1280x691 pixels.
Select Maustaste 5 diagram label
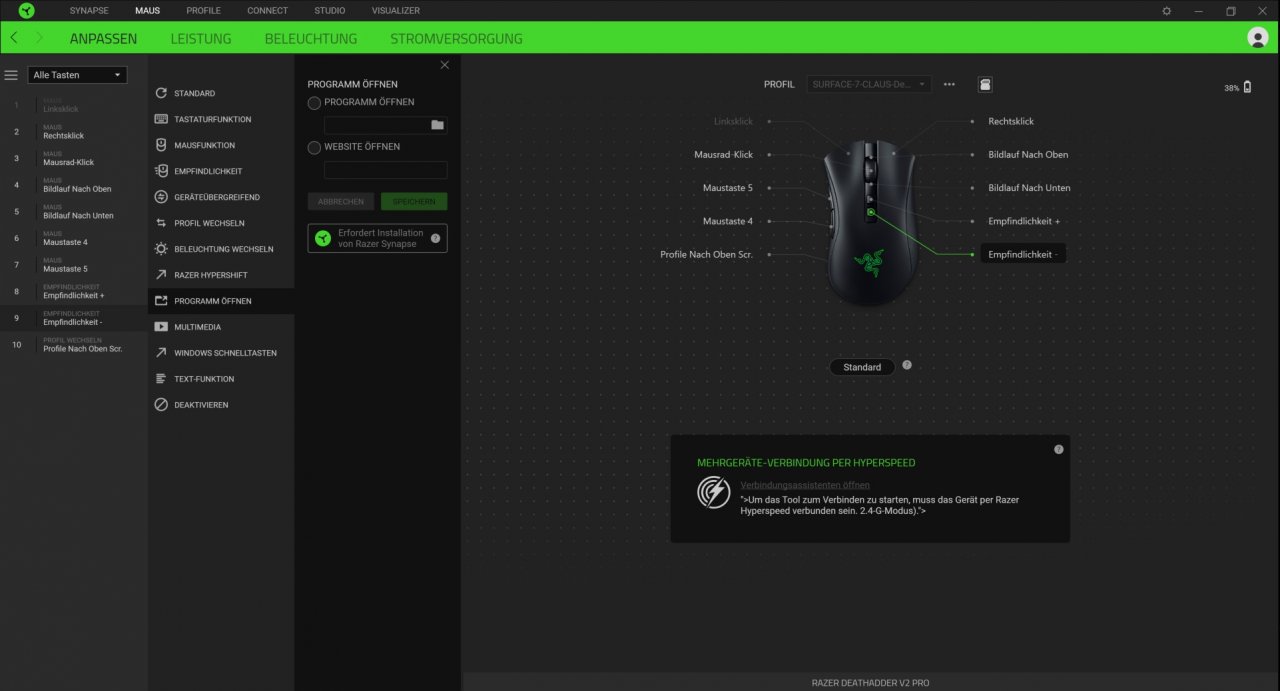[728, 188]
